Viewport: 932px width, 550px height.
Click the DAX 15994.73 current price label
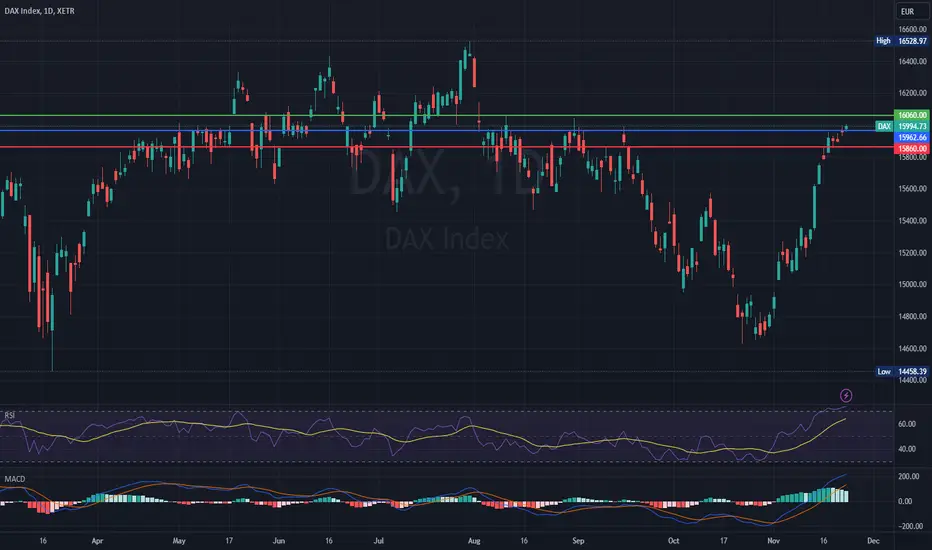902,126
